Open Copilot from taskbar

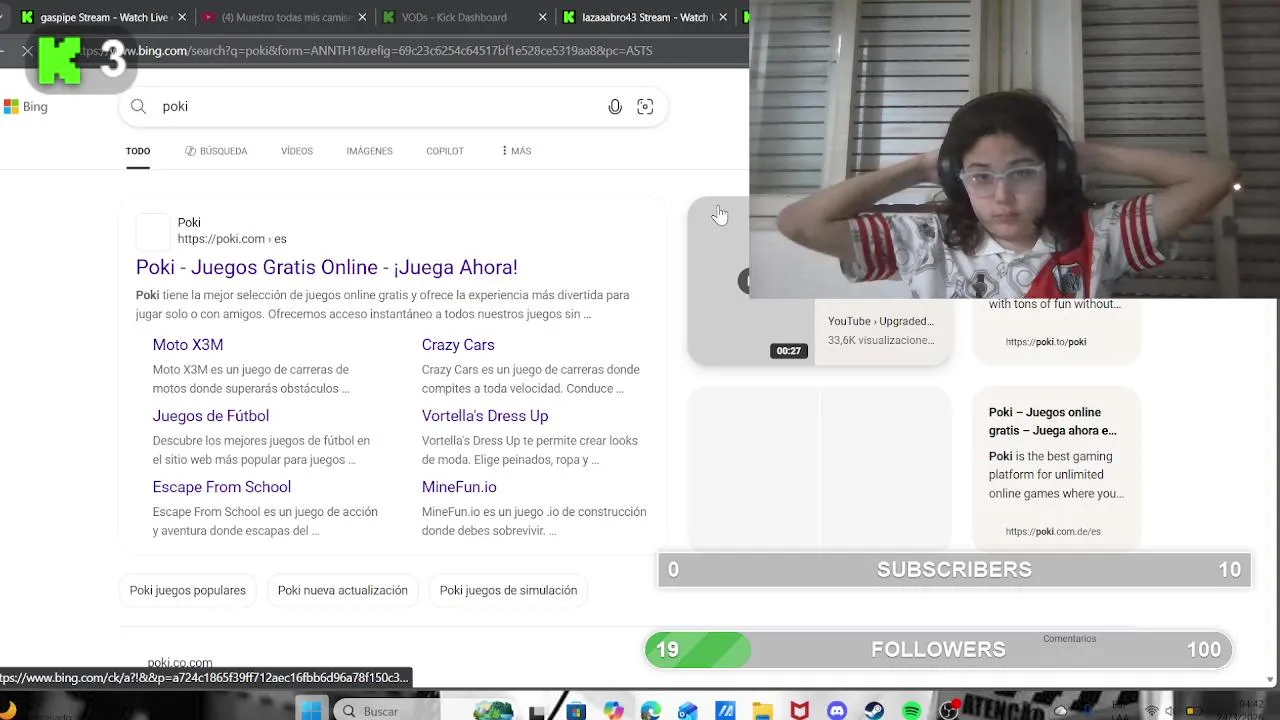pos(613,711)
